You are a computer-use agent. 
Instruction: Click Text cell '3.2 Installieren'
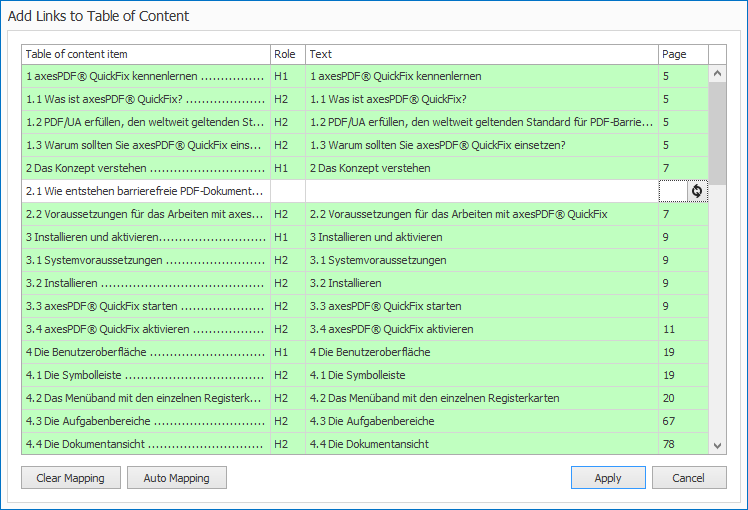pyautogui.click(x=482, y=283)
